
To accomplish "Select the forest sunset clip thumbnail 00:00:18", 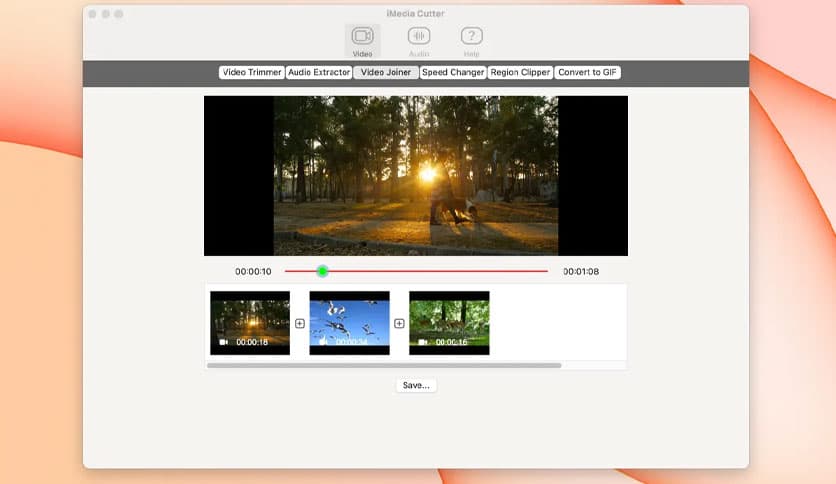I will pyautogui.click(x=250, y=323).
